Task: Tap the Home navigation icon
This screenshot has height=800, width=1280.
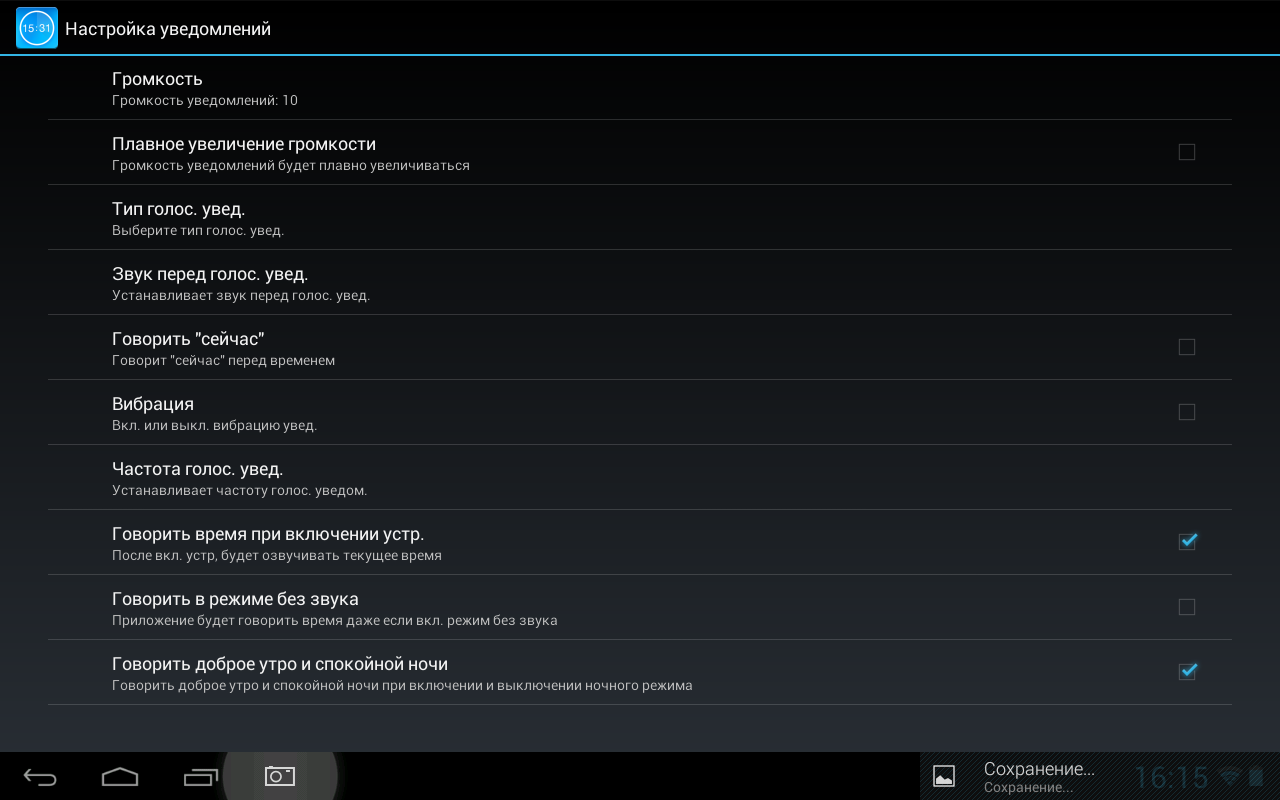Action: tap(120, 777)
